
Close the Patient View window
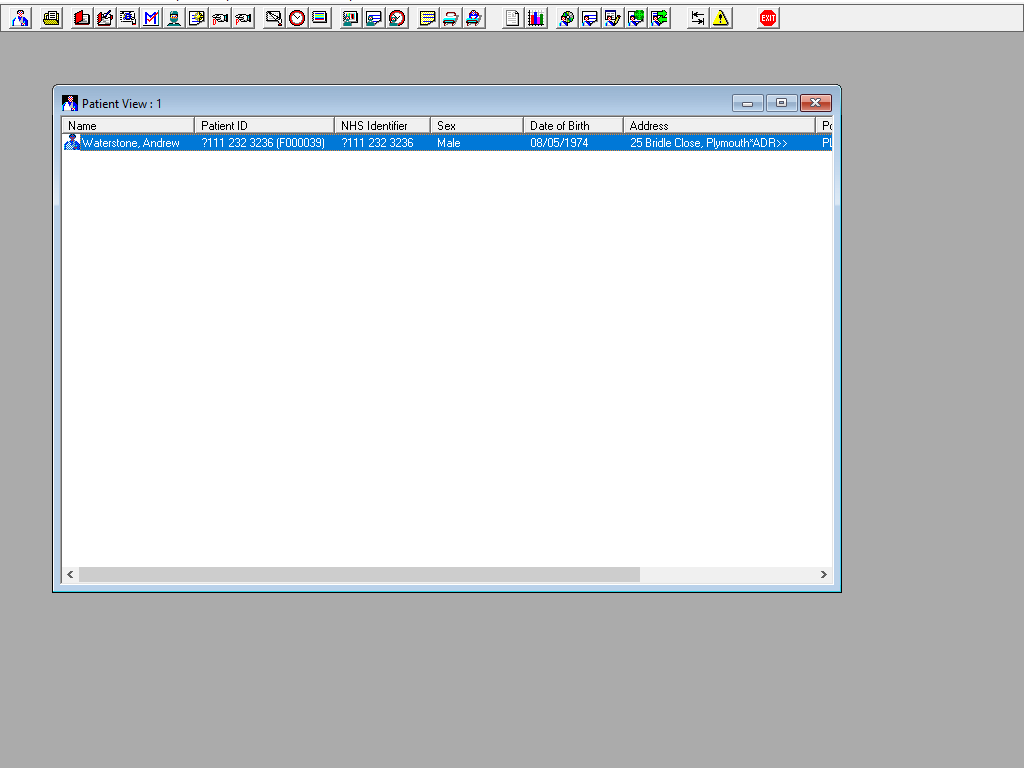click(x=816, y=103)
